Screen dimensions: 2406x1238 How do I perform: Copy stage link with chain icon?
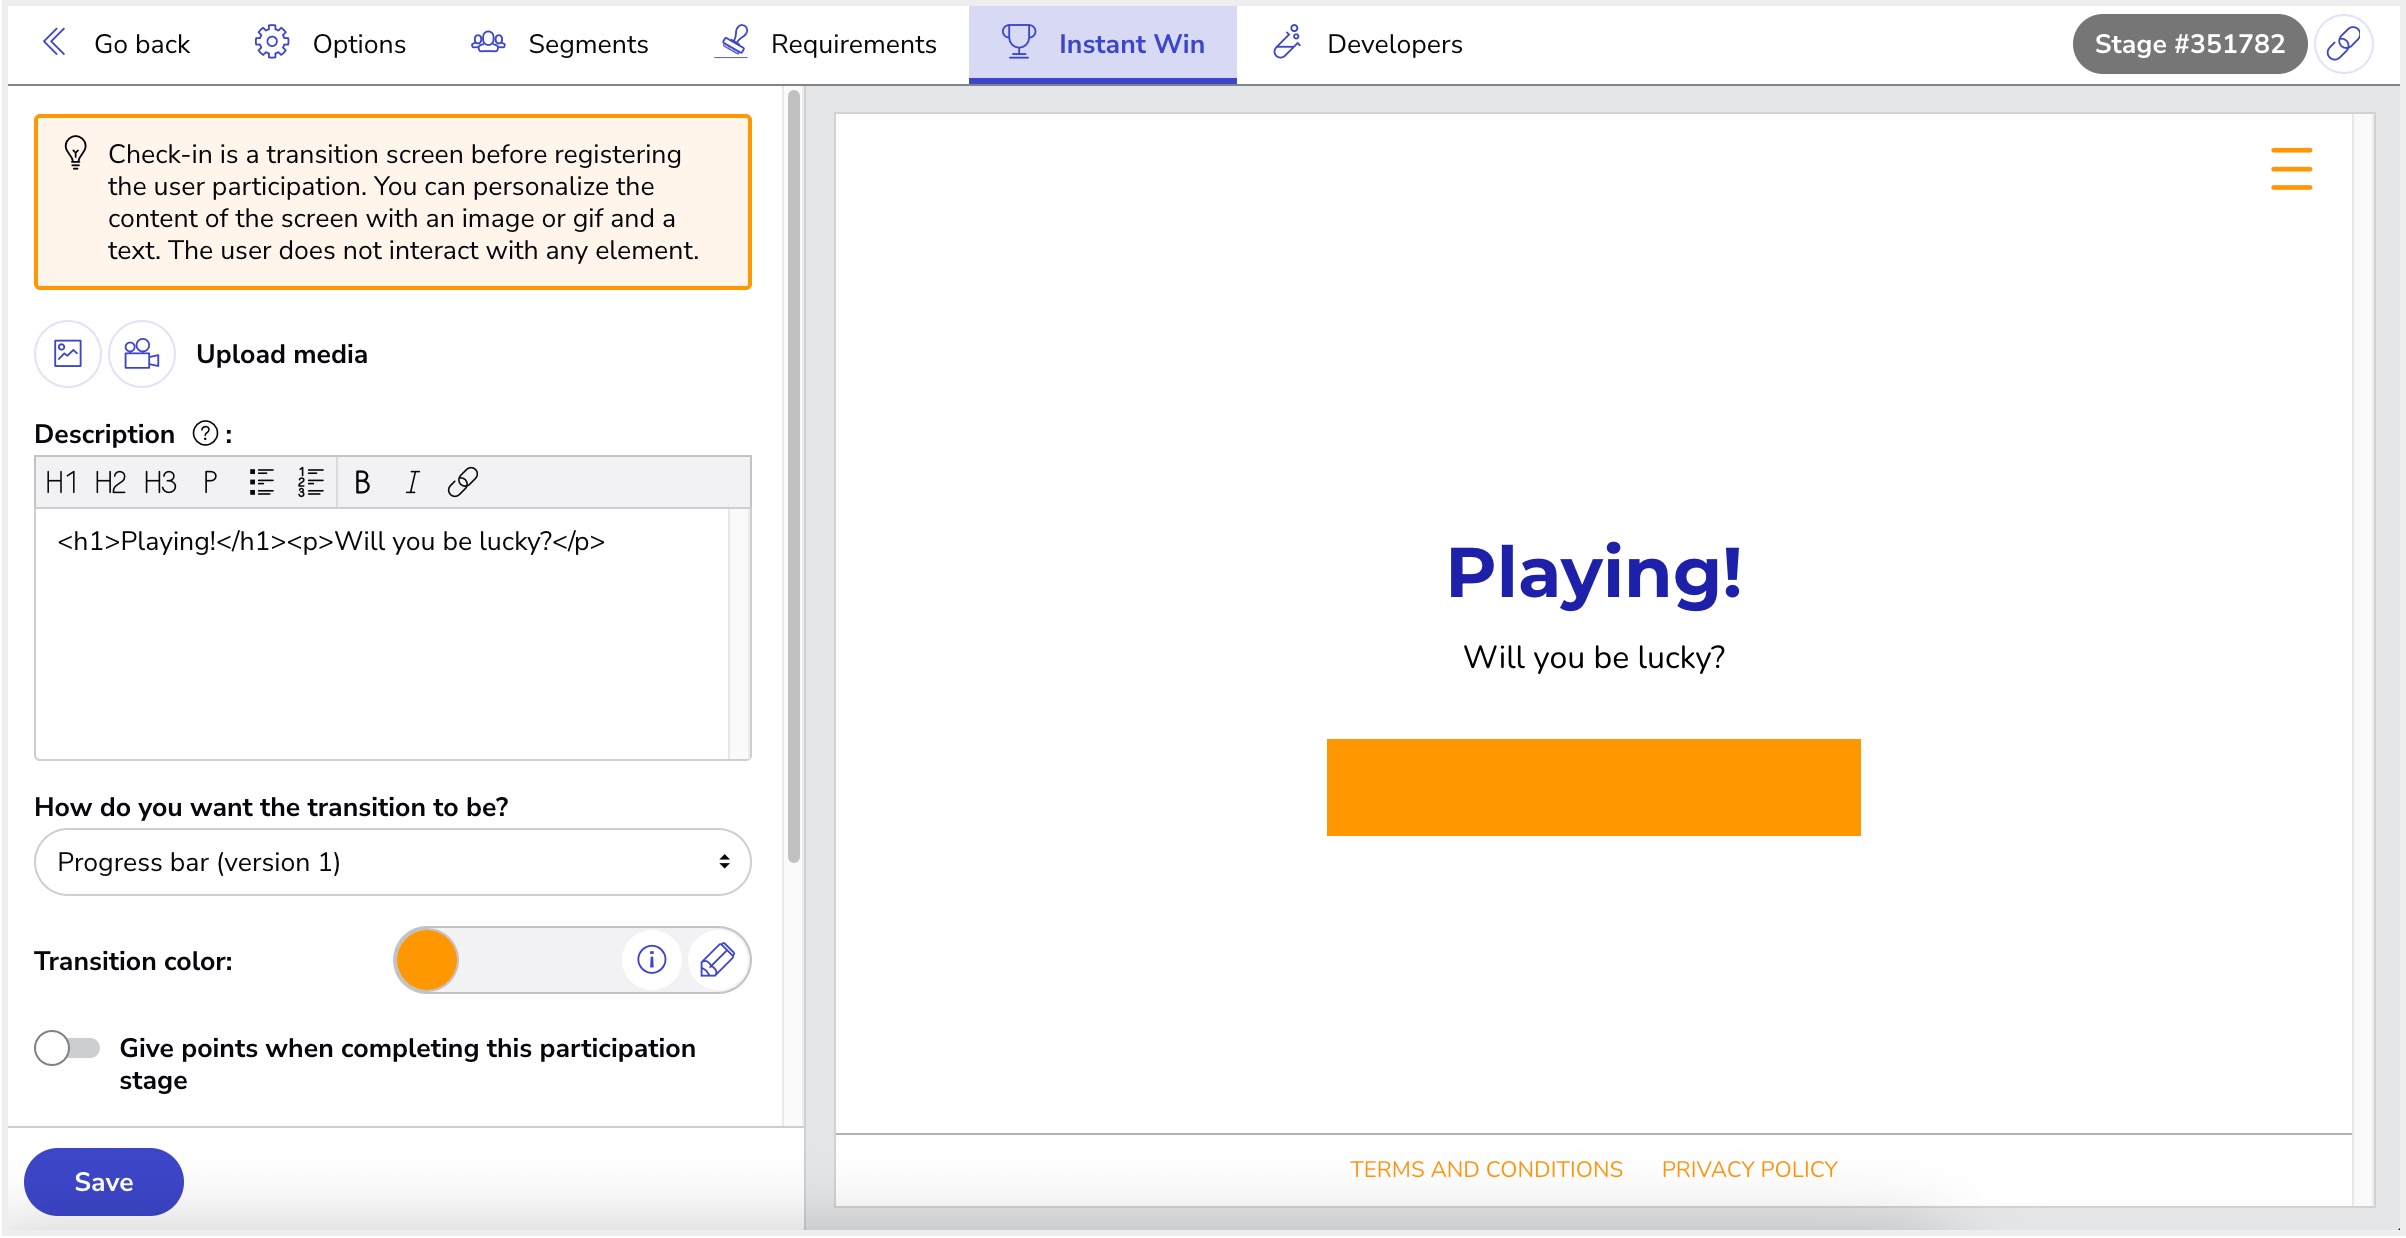pyautogui.click(x=2343, y=44)
